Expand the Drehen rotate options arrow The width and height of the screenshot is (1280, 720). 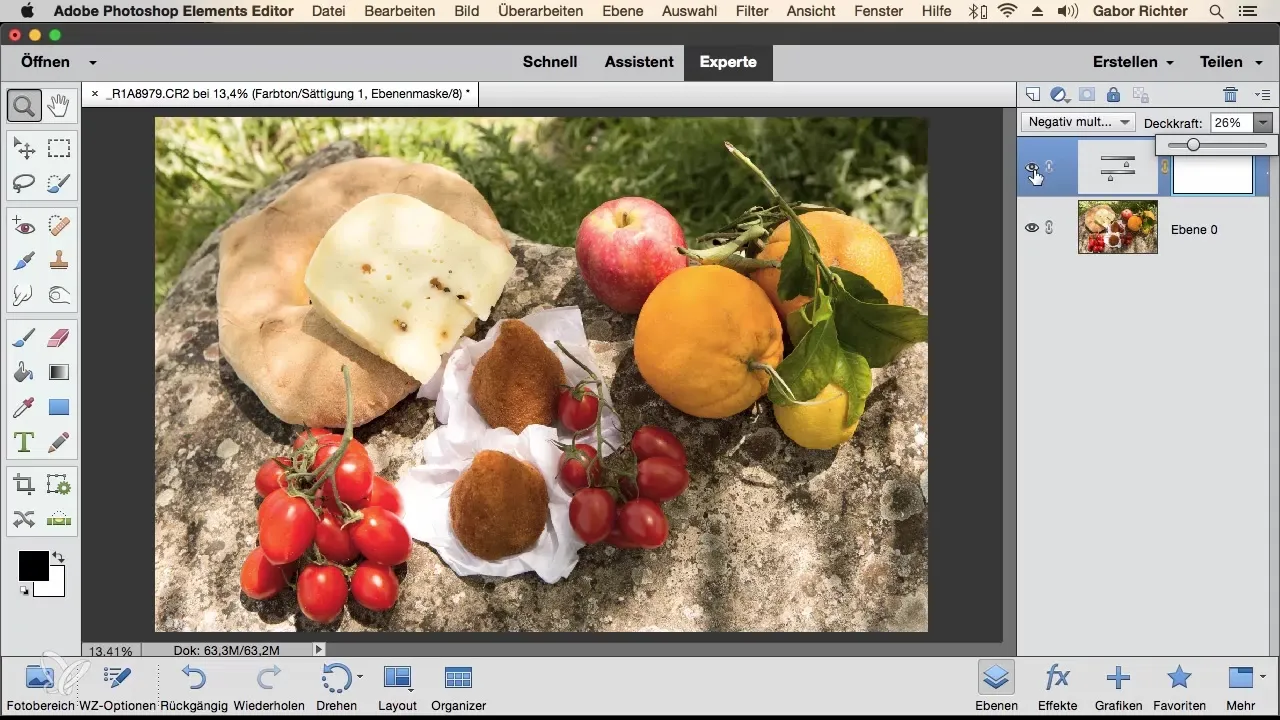[359, 677]
